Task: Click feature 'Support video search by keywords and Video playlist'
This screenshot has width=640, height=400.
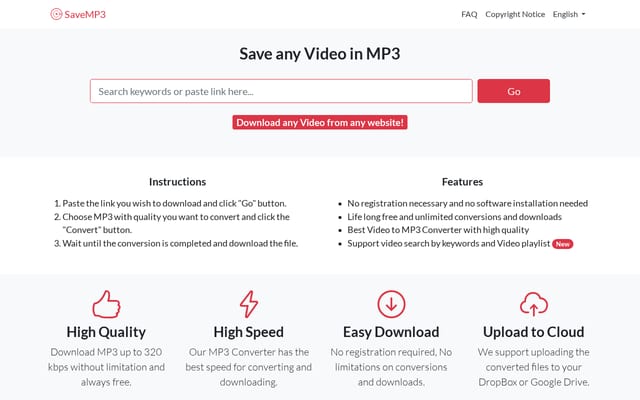Action: click(x=449, y=244)
